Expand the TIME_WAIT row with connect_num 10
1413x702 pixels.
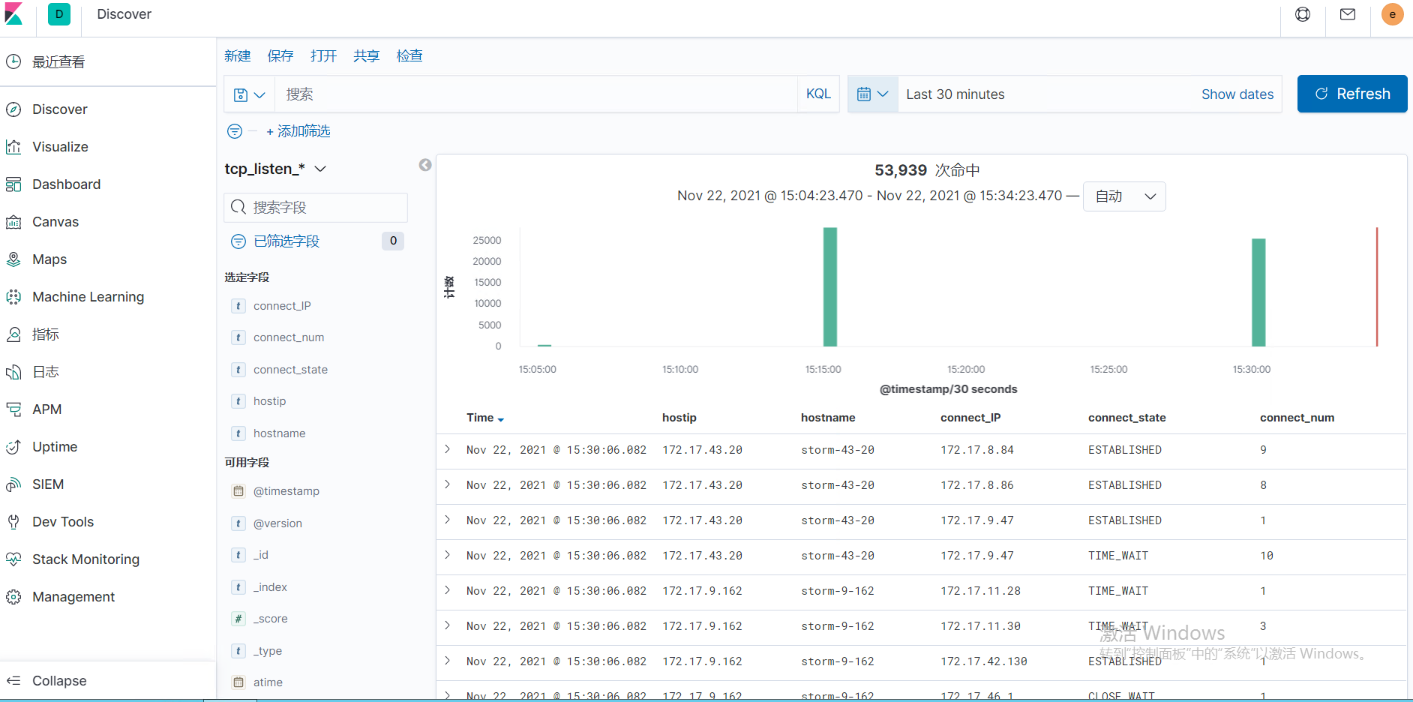pyautogui.click(x=448, y=555)
